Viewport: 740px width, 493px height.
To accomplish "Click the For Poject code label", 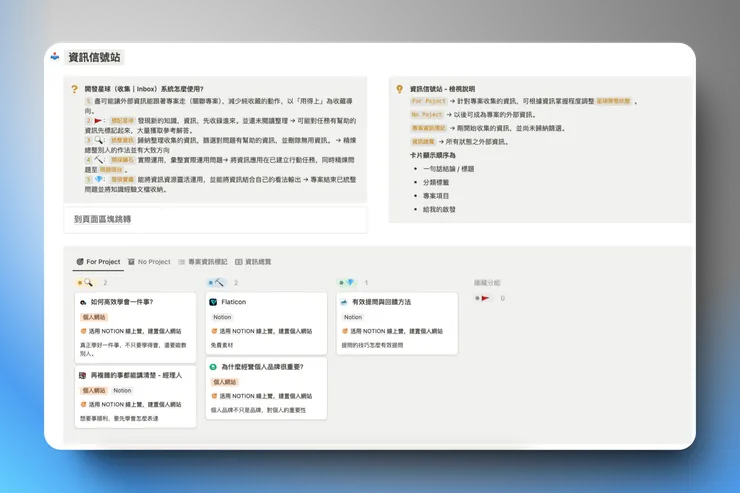I will pyautogui.click(x=428, y=101).
